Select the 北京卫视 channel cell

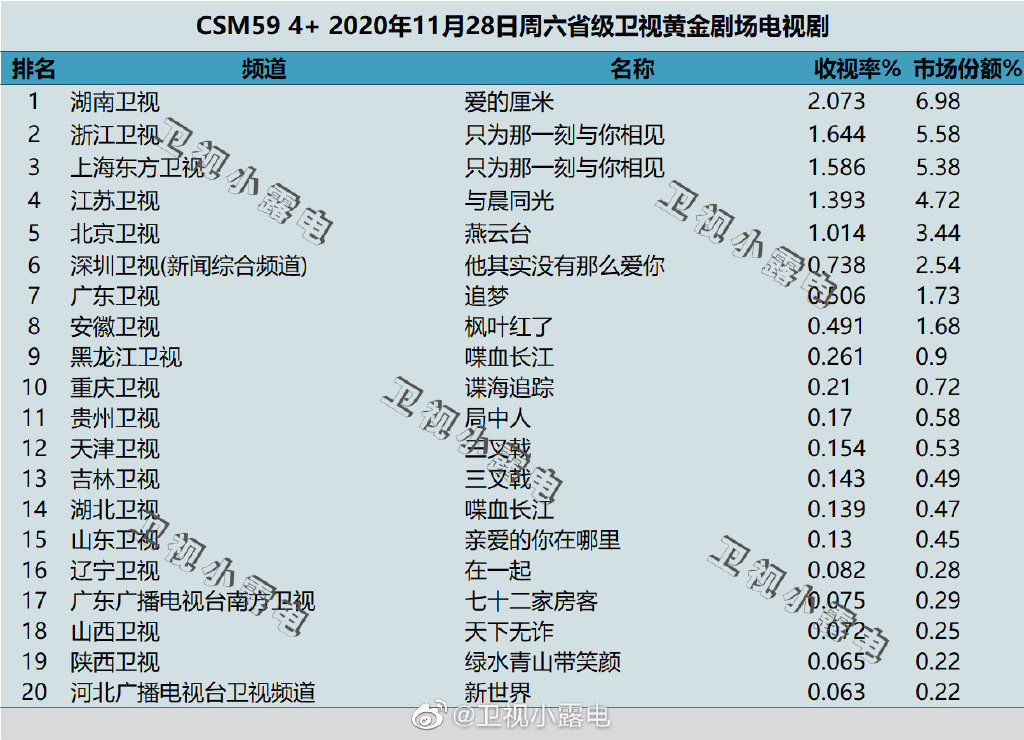tap(115, 233)
